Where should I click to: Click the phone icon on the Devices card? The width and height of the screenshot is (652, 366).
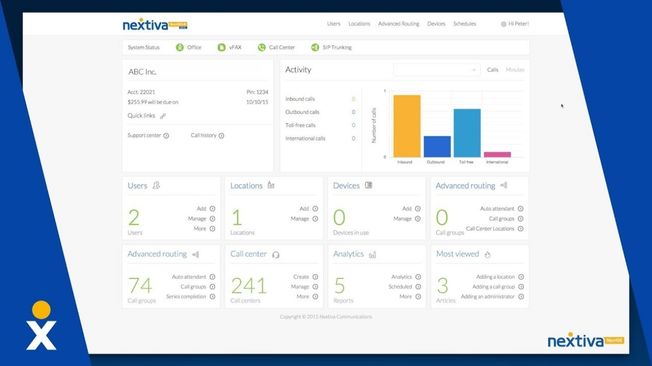click(x=368, y=185)
